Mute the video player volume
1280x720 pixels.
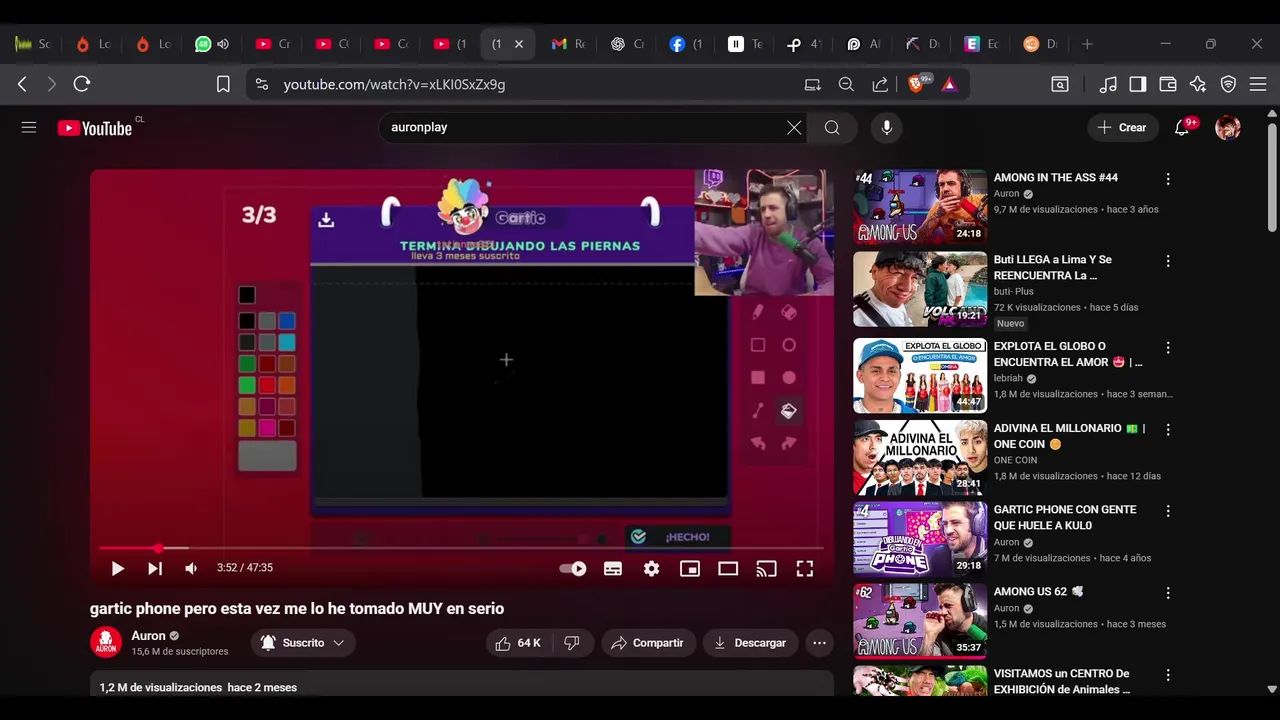(x=191, y=568)
